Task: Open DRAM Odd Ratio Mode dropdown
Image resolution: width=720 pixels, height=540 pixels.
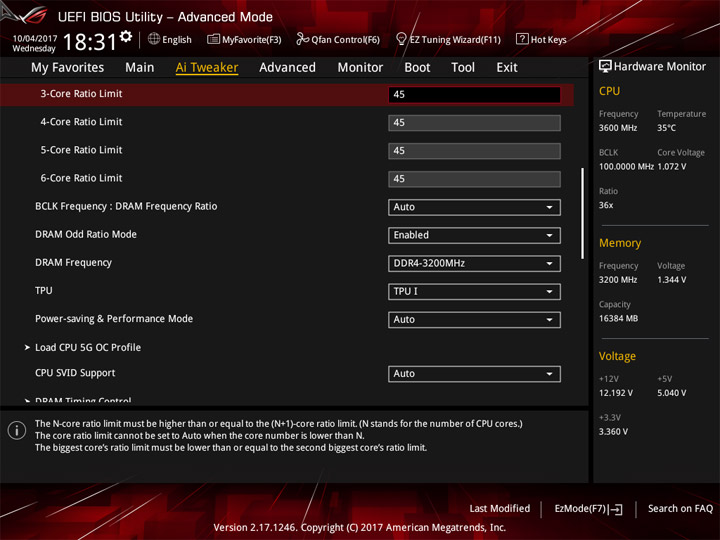Action: point(474,235)
